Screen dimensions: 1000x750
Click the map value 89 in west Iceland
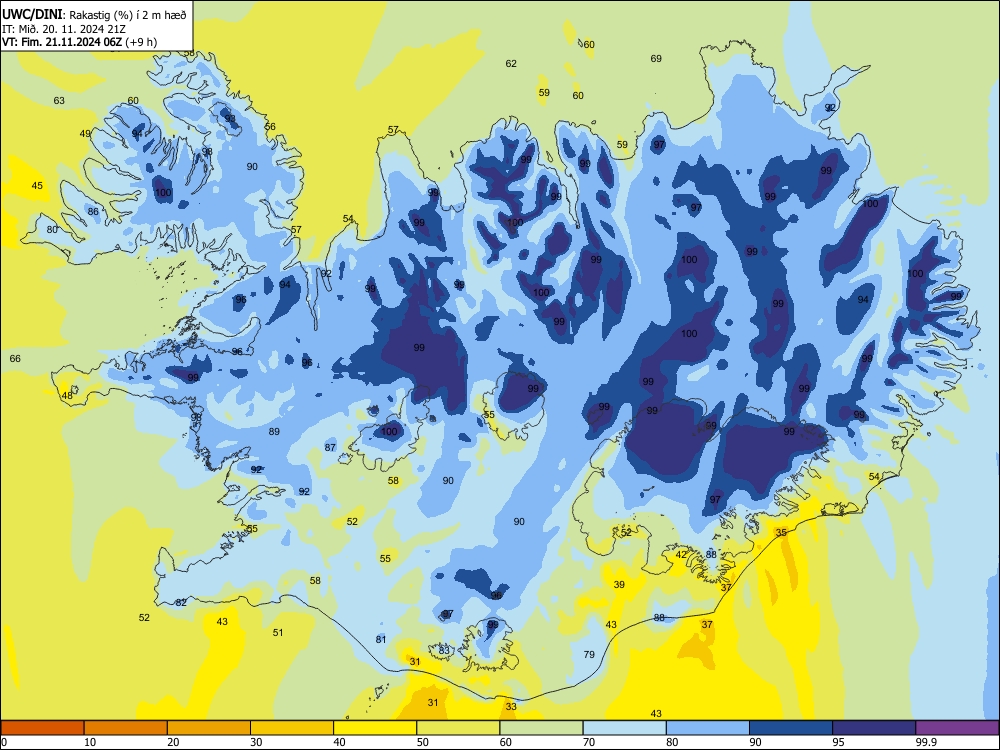(x=274, y=432)
